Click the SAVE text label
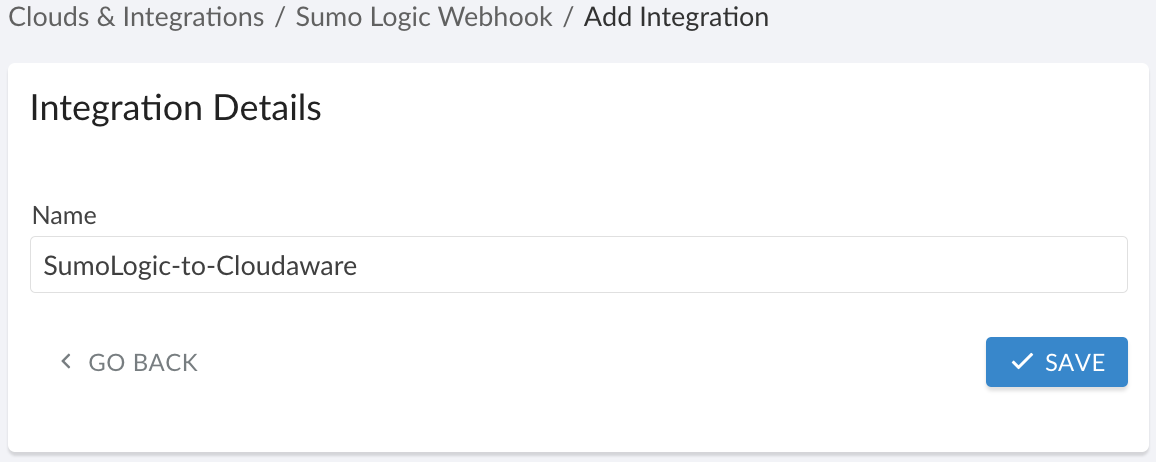The width and height of the screenshot is (1156, 462). click(x=1075, y=362)
